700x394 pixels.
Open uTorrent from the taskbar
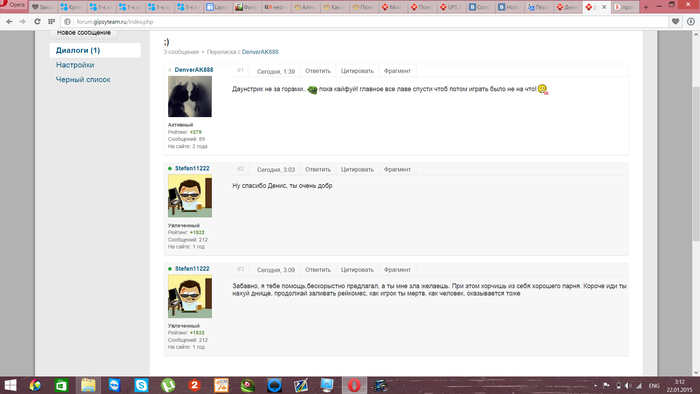pyautogui.click(x=168, y=385)
